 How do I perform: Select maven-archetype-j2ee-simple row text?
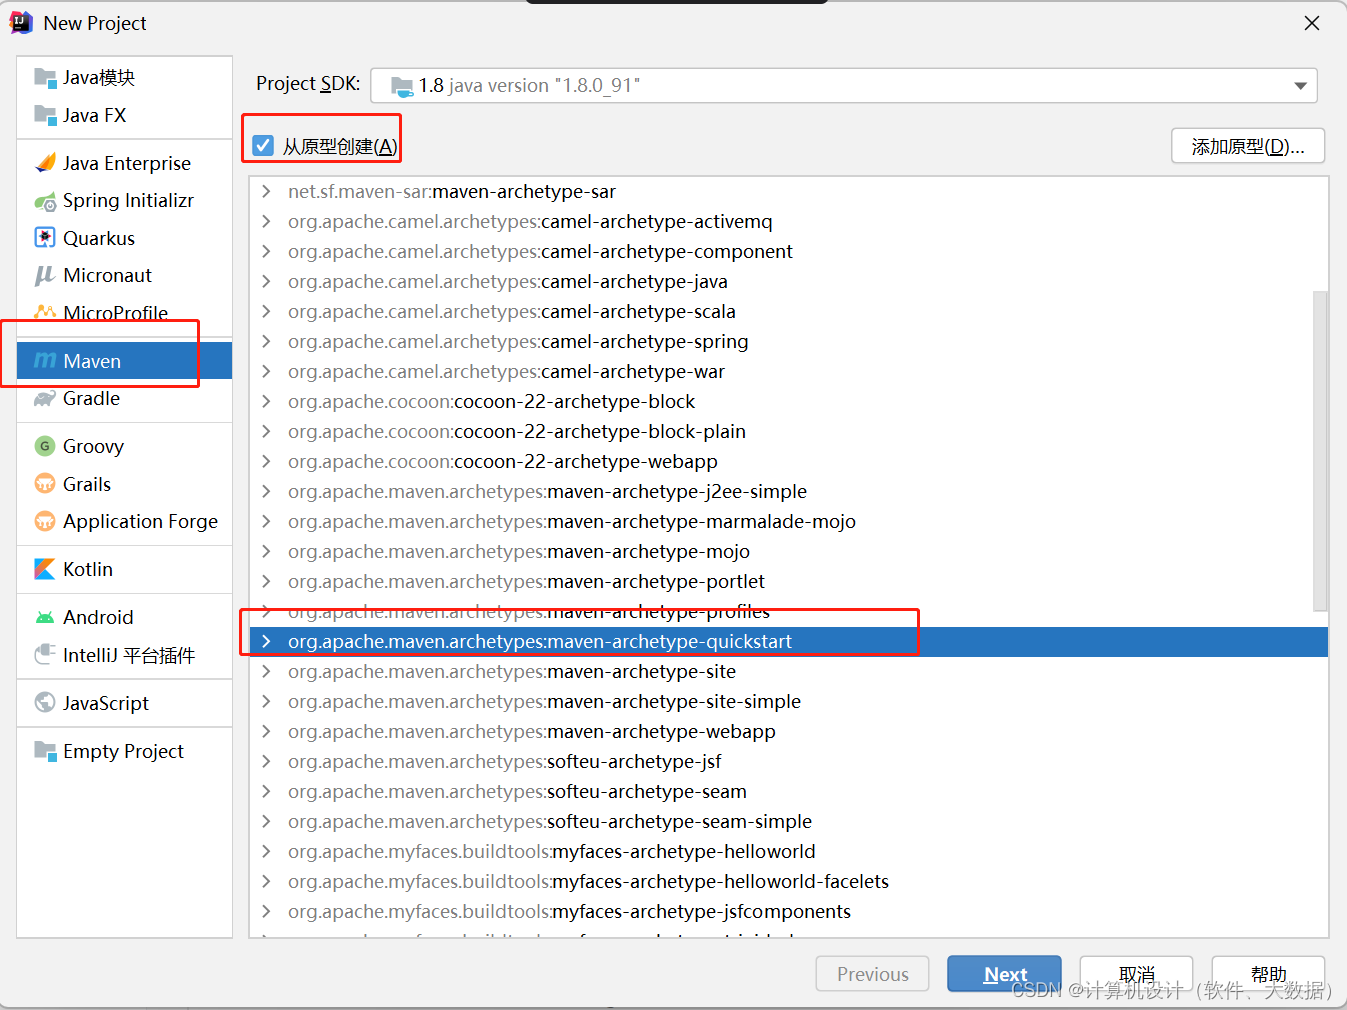point(547,491)
